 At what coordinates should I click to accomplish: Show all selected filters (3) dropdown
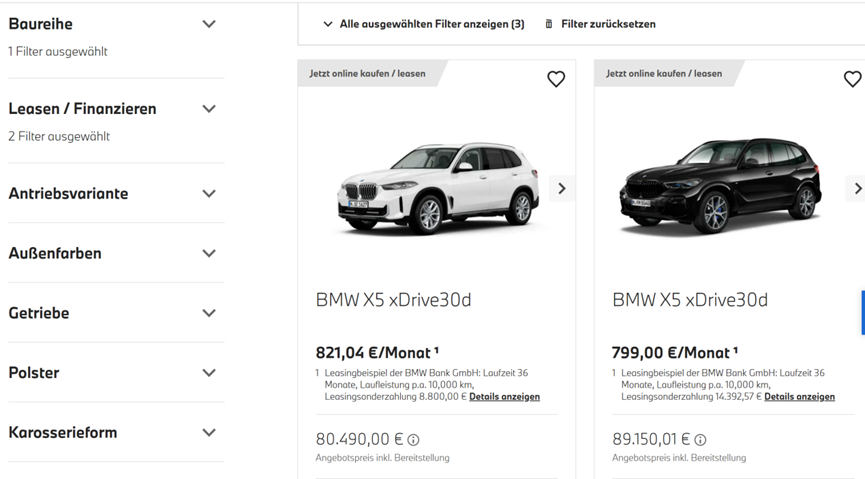tap(424, 24)
